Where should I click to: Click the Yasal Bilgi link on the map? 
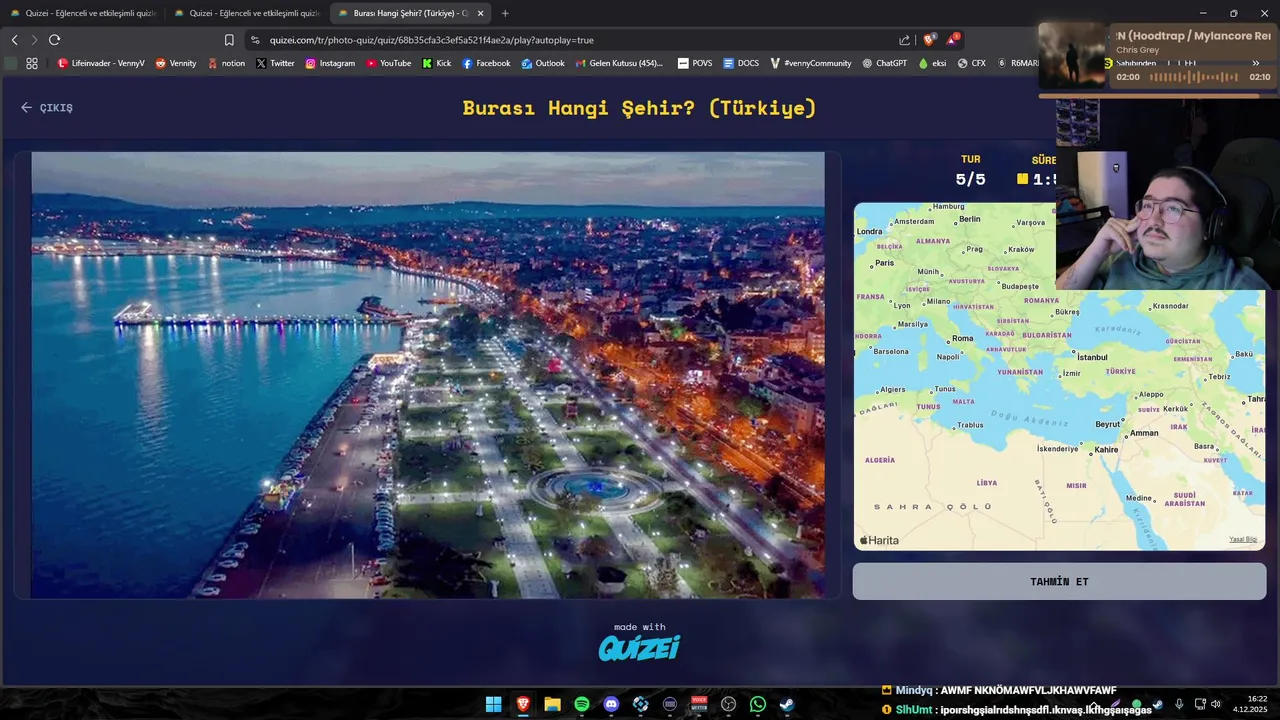(1243, 539)
